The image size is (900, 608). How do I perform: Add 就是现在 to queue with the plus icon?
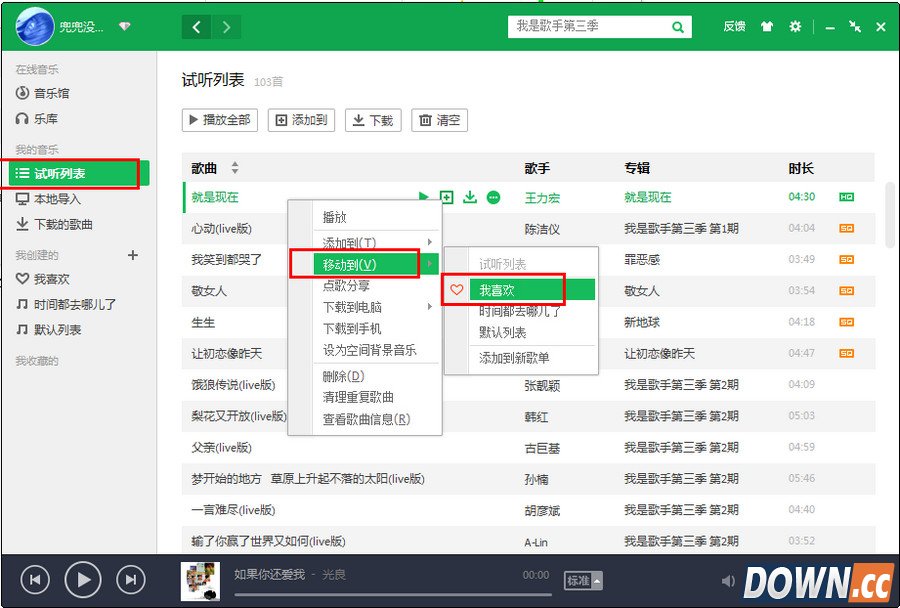click(447, 198)
